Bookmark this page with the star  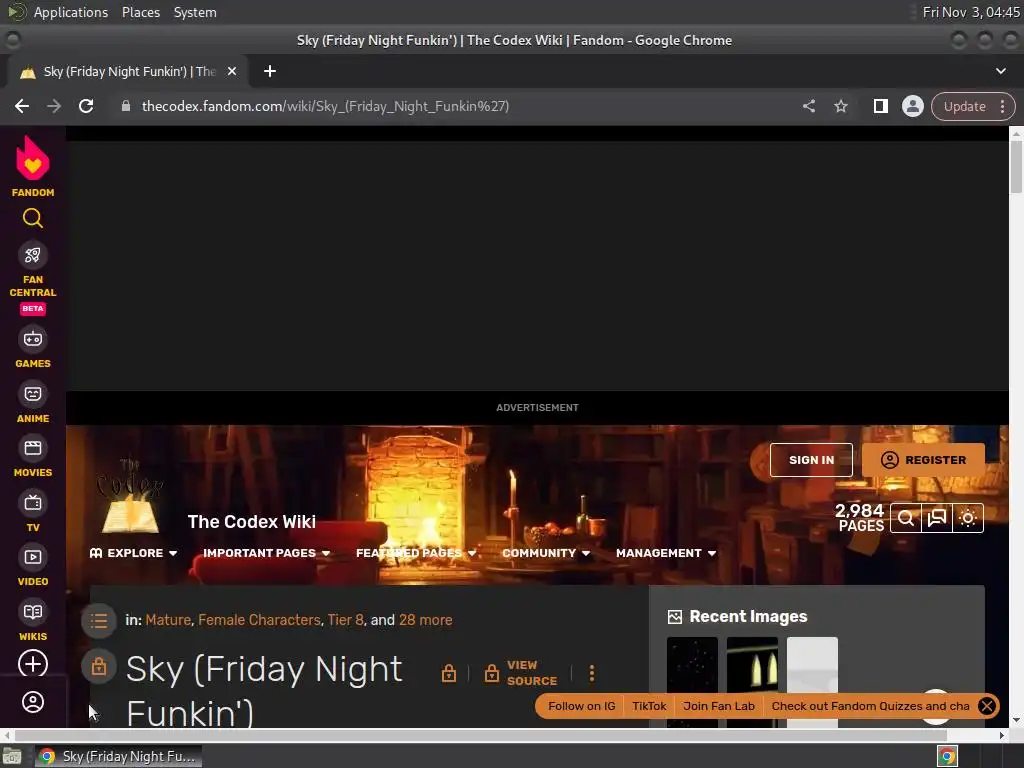pos(841,106)
